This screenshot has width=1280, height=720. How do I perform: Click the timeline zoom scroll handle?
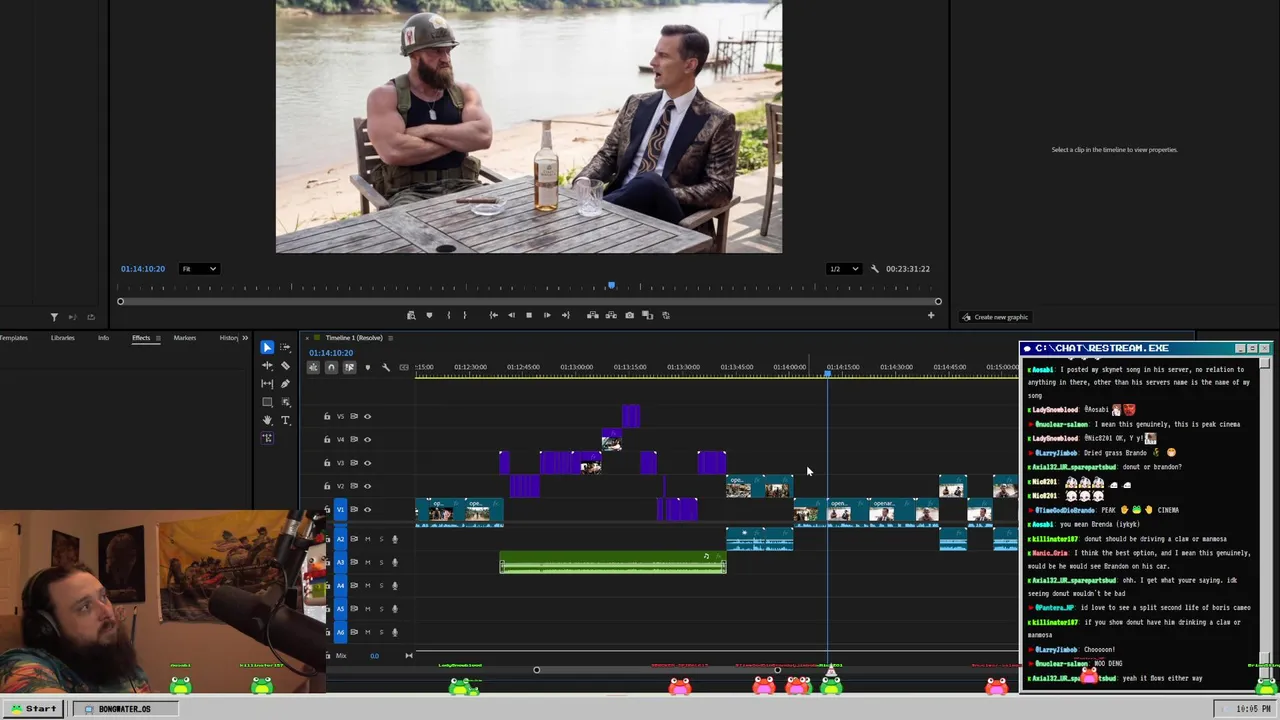pyautogui.click(x=537, y=670)
